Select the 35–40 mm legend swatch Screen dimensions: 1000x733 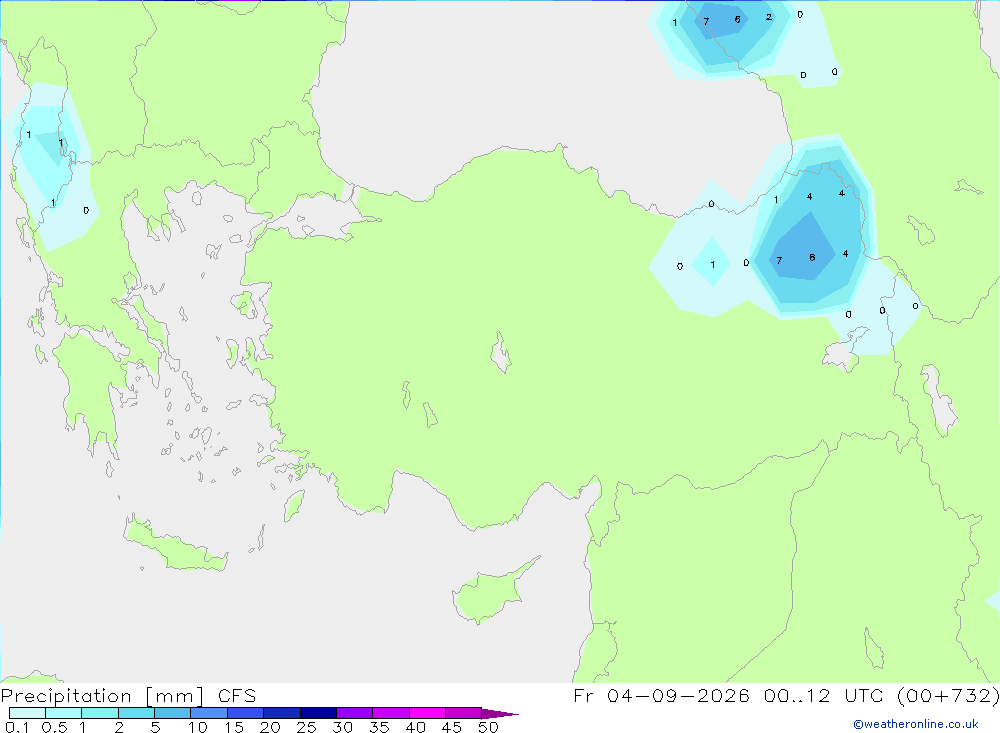(x=391, y=713)
